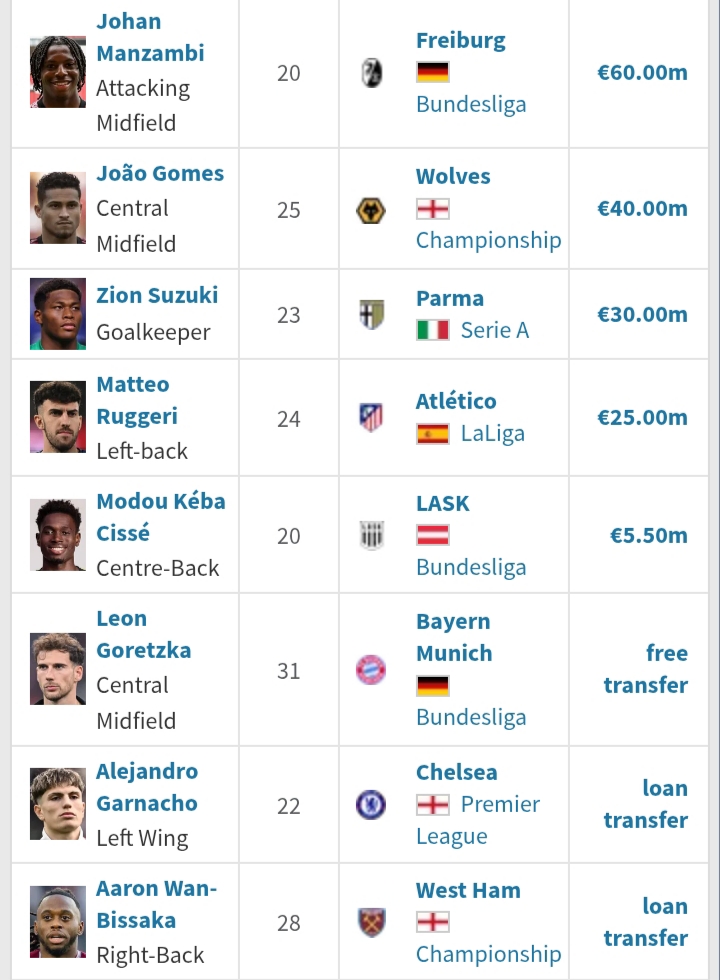Open the Zion Suzuki player link
This screenshot has width=720, height=980.
pos(157,295)
